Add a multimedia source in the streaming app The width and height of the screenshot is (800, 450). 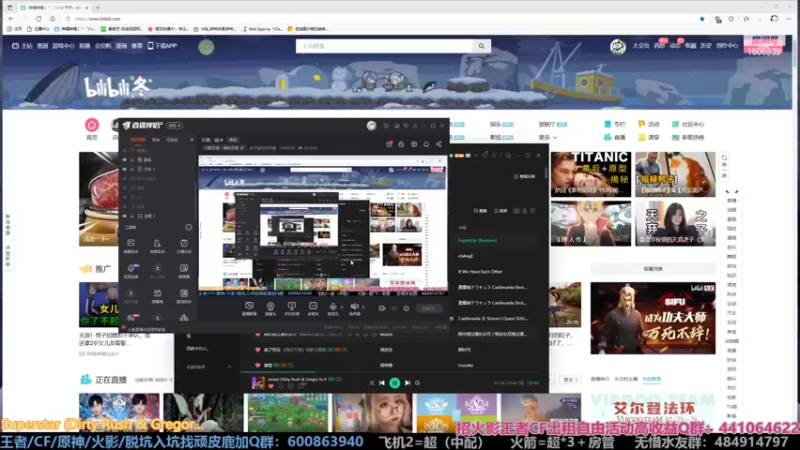313,308
